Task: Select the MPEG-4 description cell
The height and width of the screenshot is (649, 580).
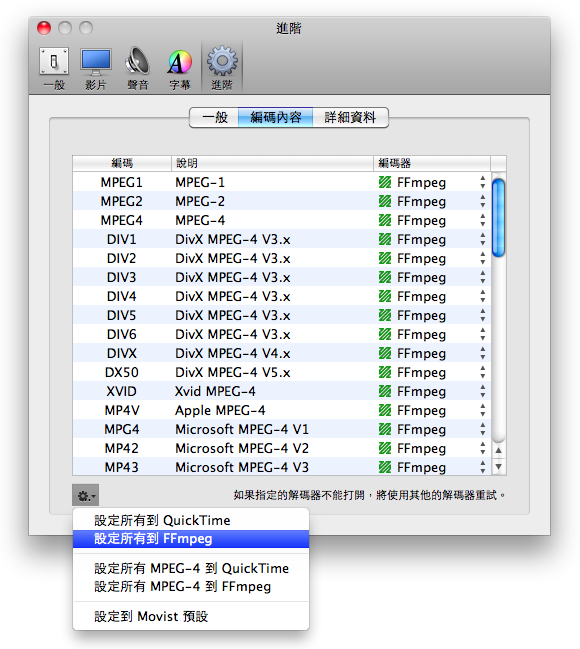Action: pos(200,220)
